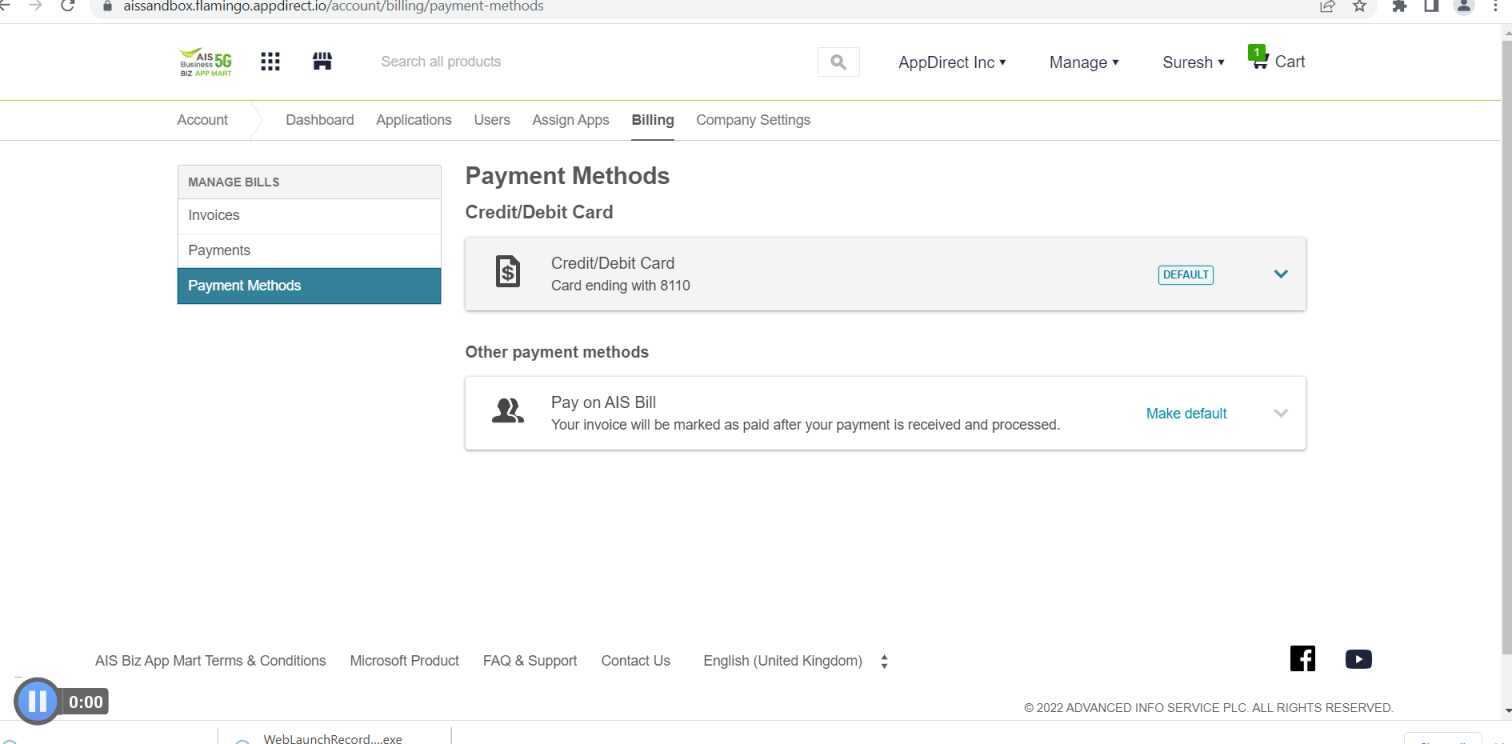The height and width of the screenshot is (744, 1512).
Task: Open the shopping Cart
Action: pyautogui.click(x=1276, y=61)
